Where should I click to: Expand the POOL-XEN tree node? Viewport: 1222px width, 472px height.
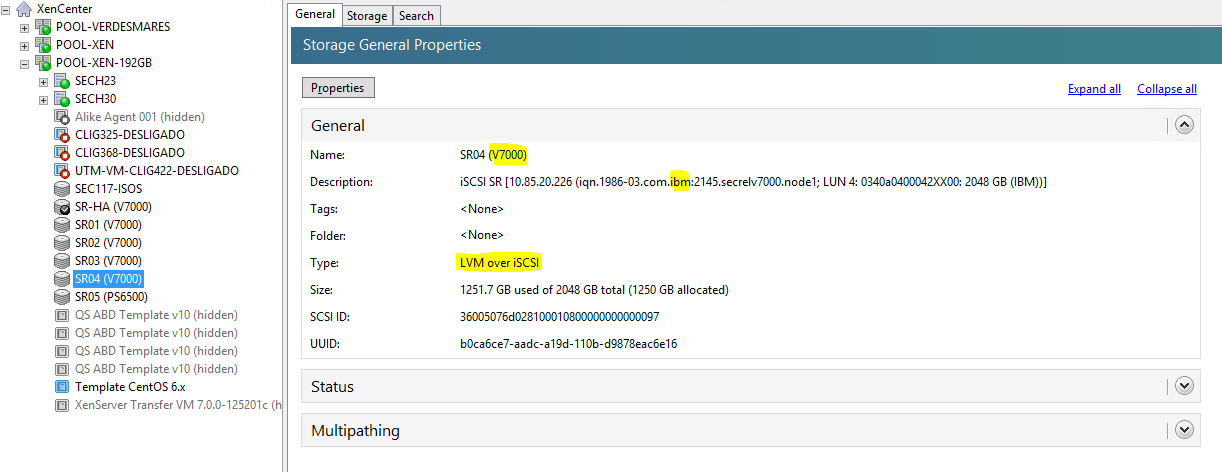coord(25,45)
